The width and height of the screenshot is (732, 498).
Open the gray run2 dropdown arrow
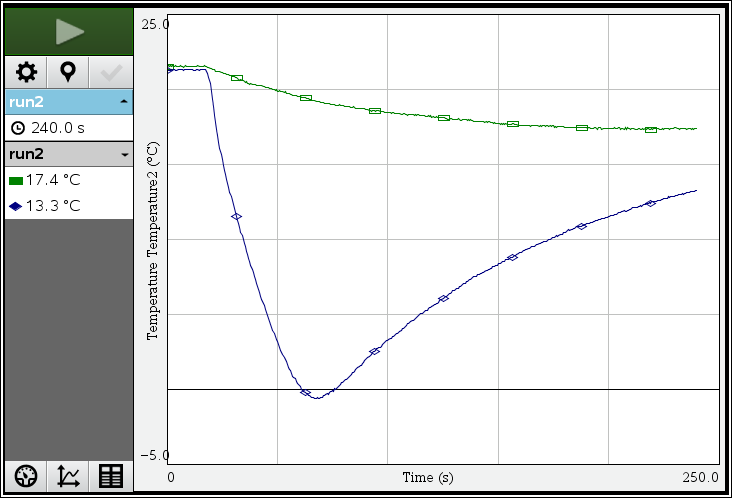pos(123,155)
